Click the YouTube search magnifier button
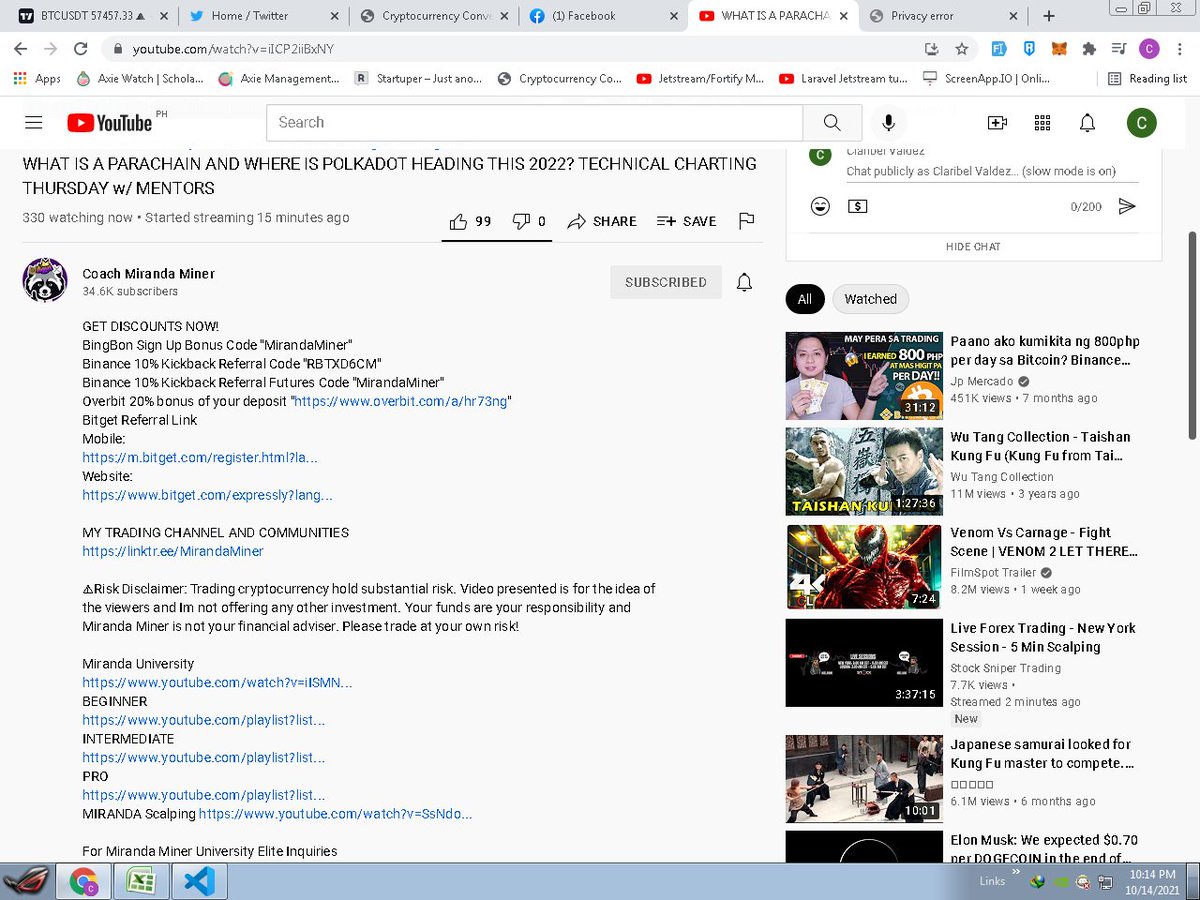This screenshot has width=1200, height=900. [832, 123]
